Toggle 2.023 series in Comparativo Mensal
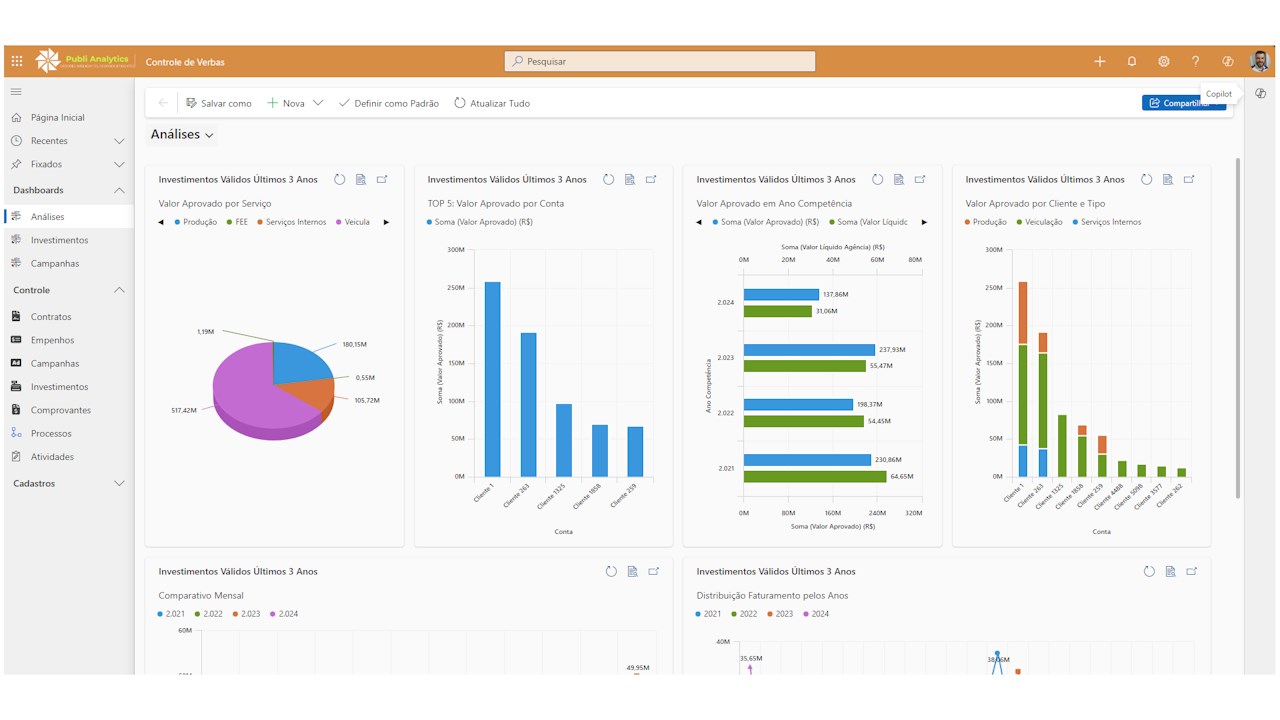1280x720 pixels. tap(246, 614)
